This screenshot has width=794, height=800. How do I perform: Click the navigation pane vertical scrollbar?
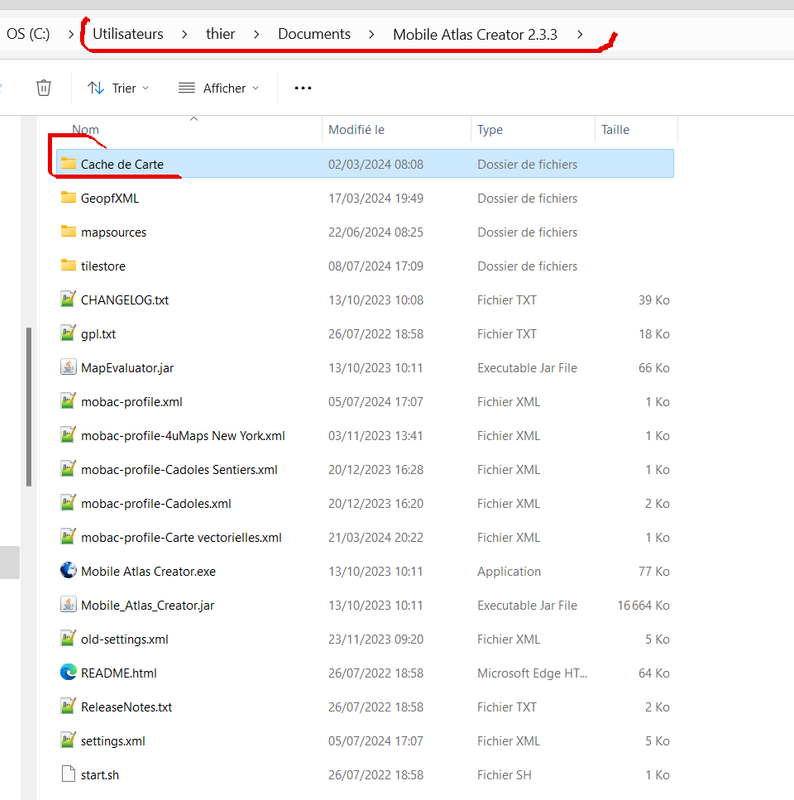pos(29,407)
